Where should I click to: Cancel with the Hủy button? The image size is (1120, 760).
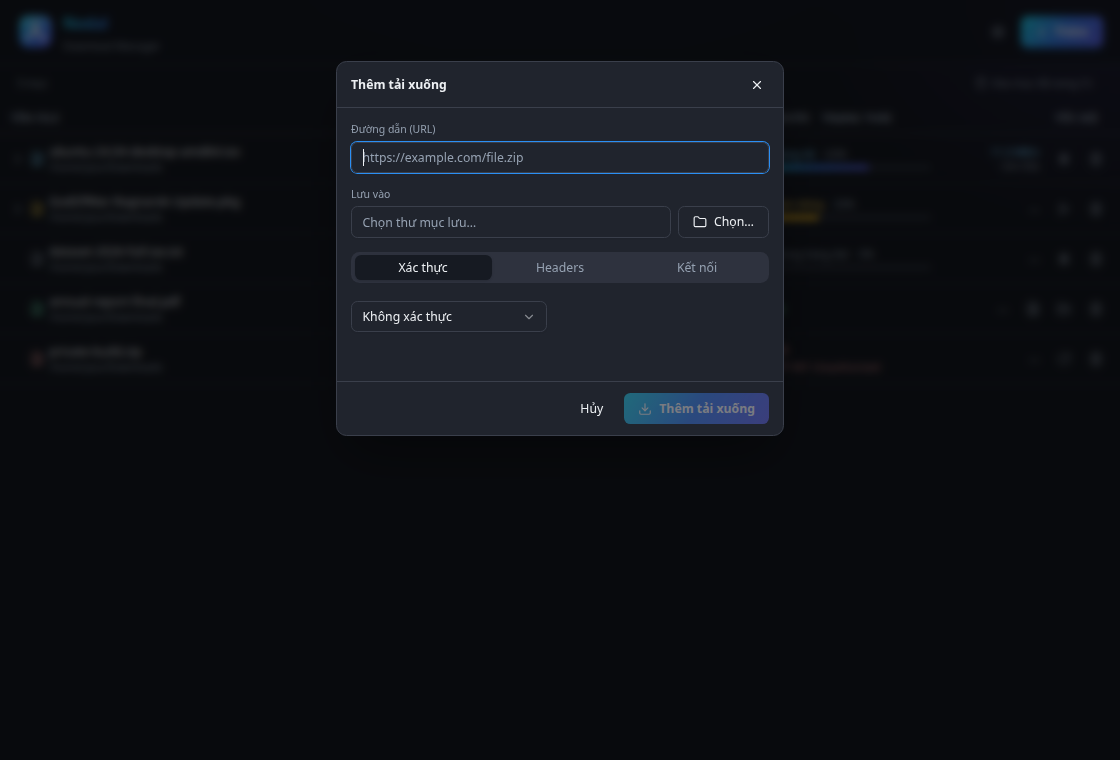click(591, 409)
